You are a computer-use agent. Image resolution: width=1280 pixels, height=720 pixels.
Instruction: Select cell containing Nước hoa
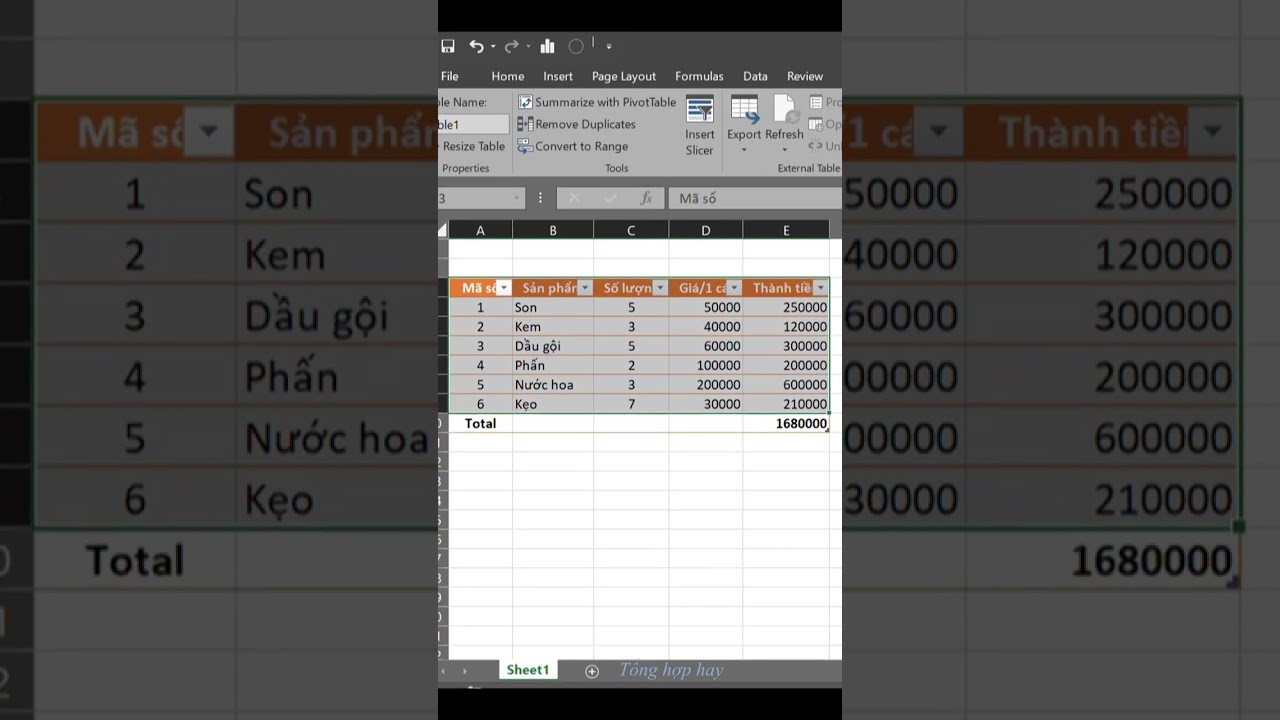pos(553,385)
